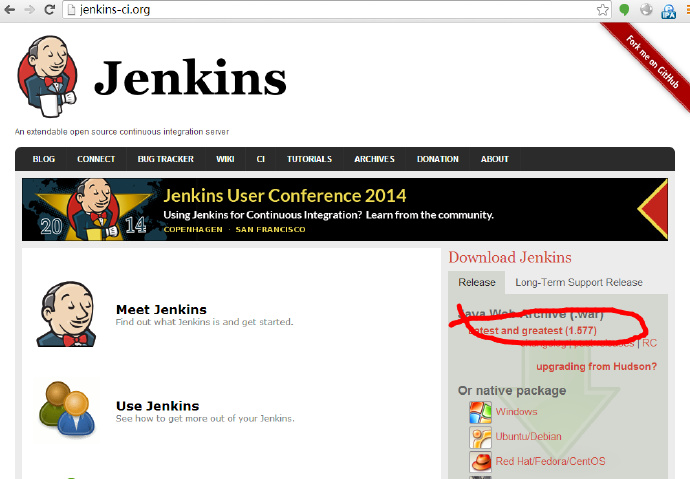Reload the page with refresh icon
This screenshot has width=690, height=479.
(x=49, y=9)
